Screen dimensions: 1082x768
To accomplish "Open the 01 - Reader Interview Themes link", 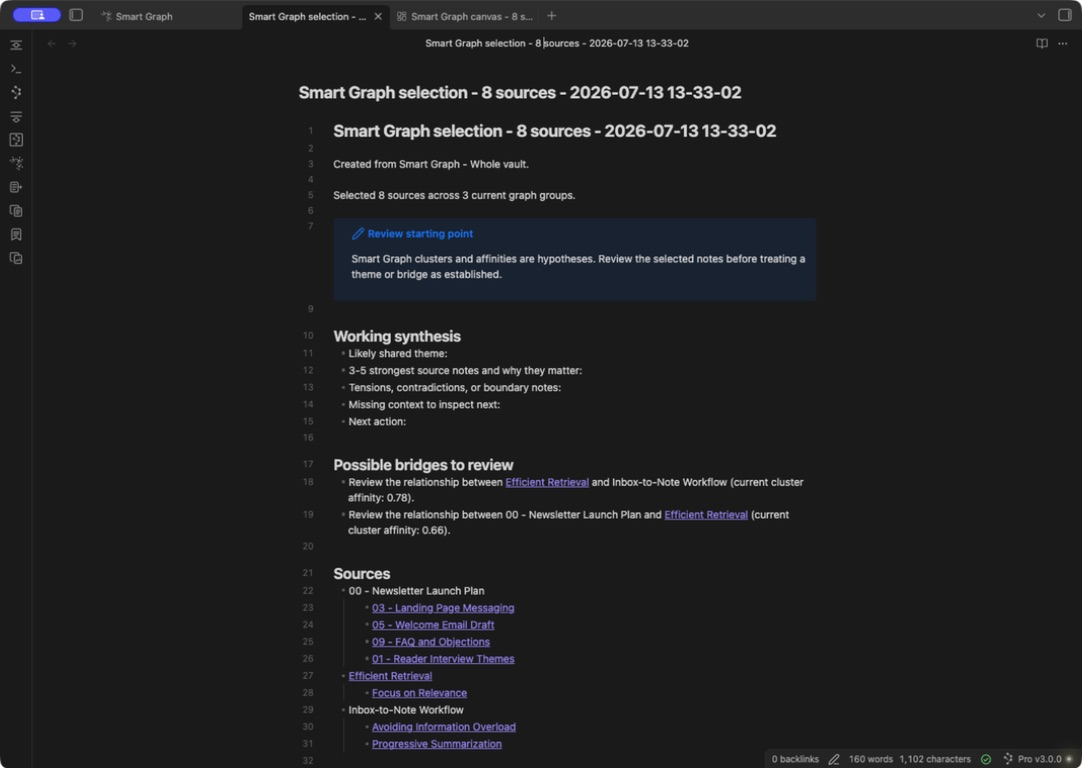I will point(443,659).
